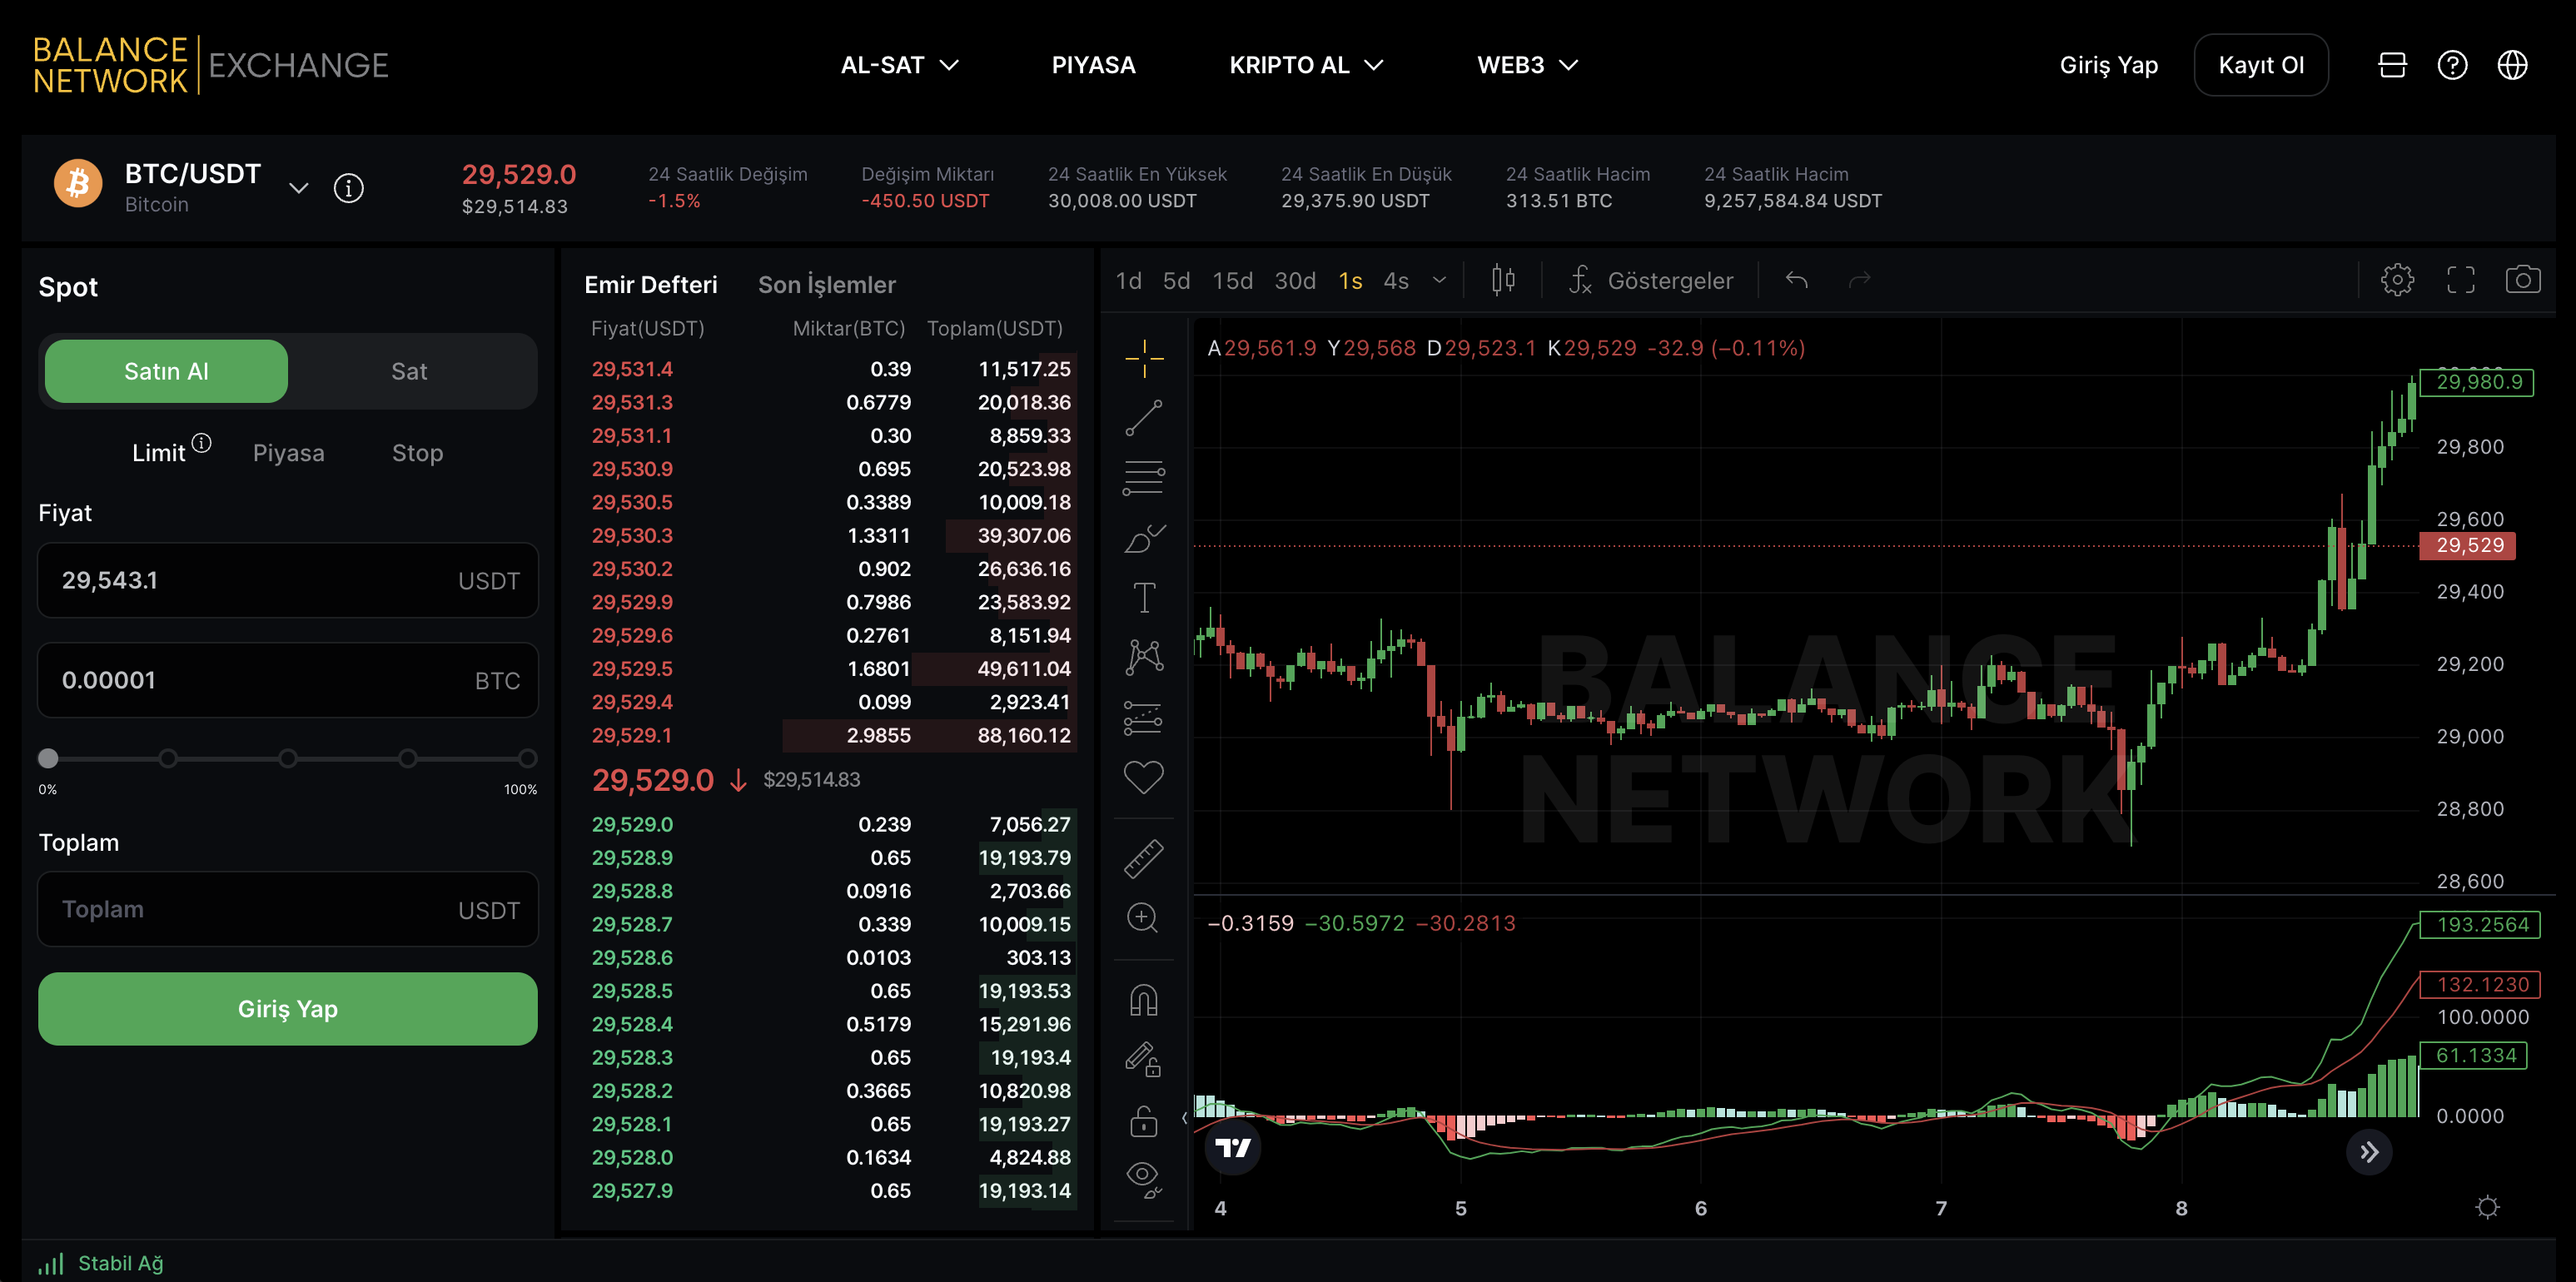The image size is (2576, 1282).
Task: Switch to Son İşlemler tab
Action: tap(826, 285)
